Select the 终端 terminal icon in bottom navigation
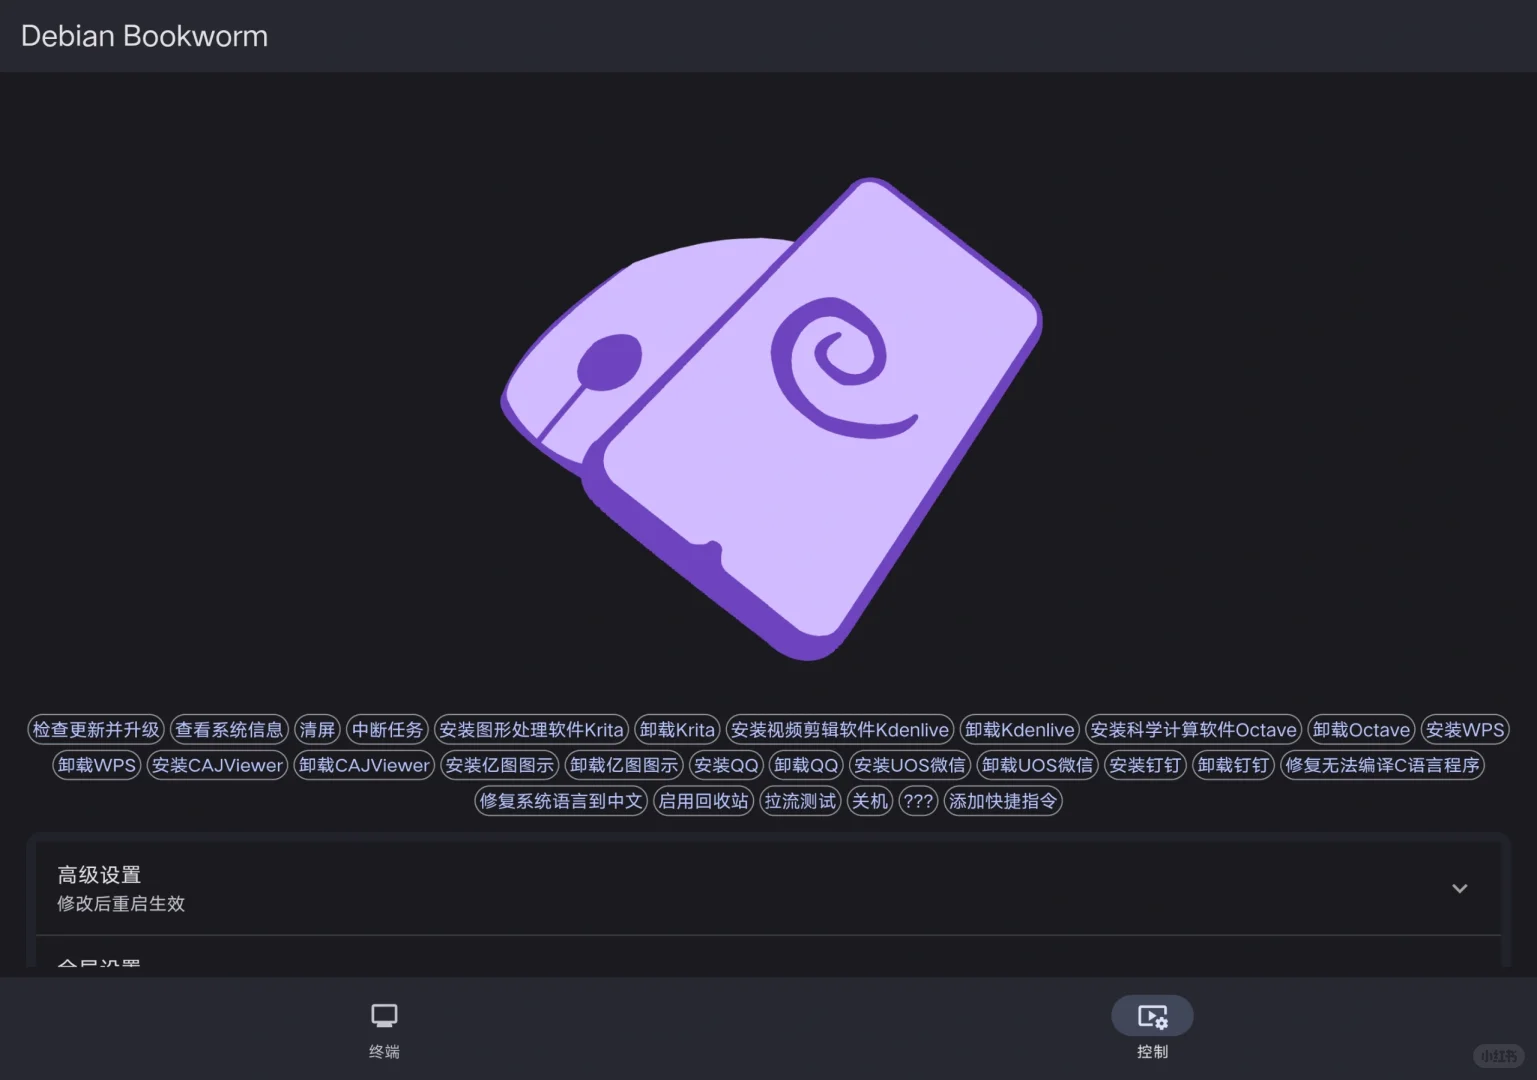This screenshot has height=1080, width=1537. pyautogui.click(x=383, y=1028)
